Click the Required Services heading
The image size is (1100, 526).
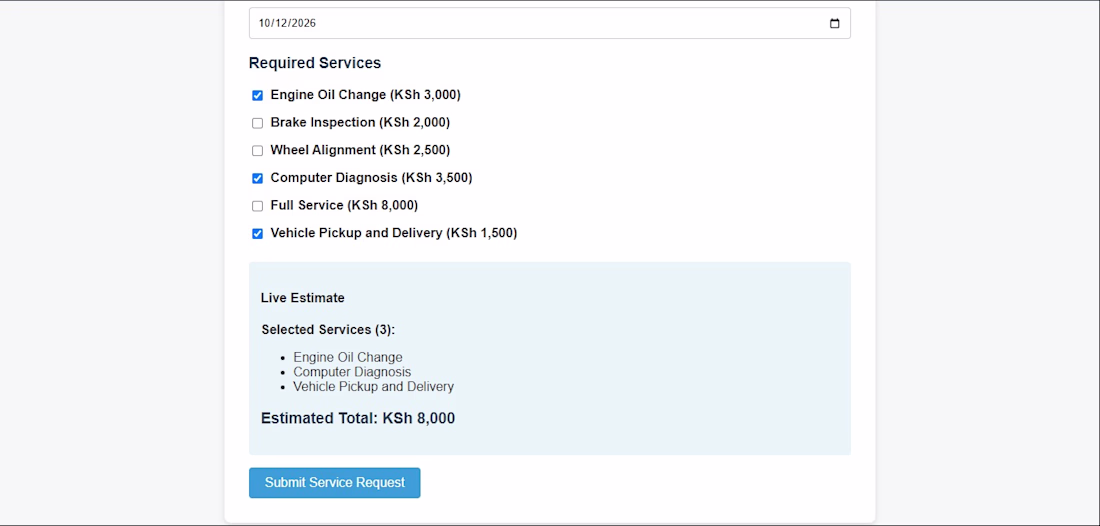click(x=315, y=63)
